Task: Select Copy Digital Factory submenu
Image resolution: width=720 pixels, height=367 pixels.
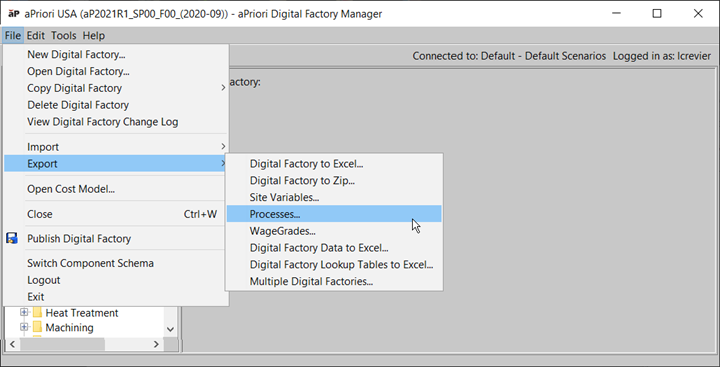Action: (116, 88)
